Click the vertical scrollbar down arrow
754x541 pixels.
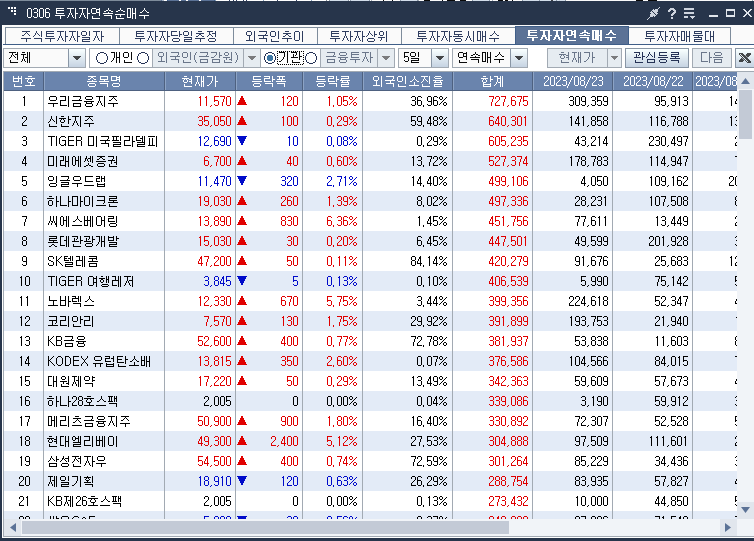tap(745, 509)
